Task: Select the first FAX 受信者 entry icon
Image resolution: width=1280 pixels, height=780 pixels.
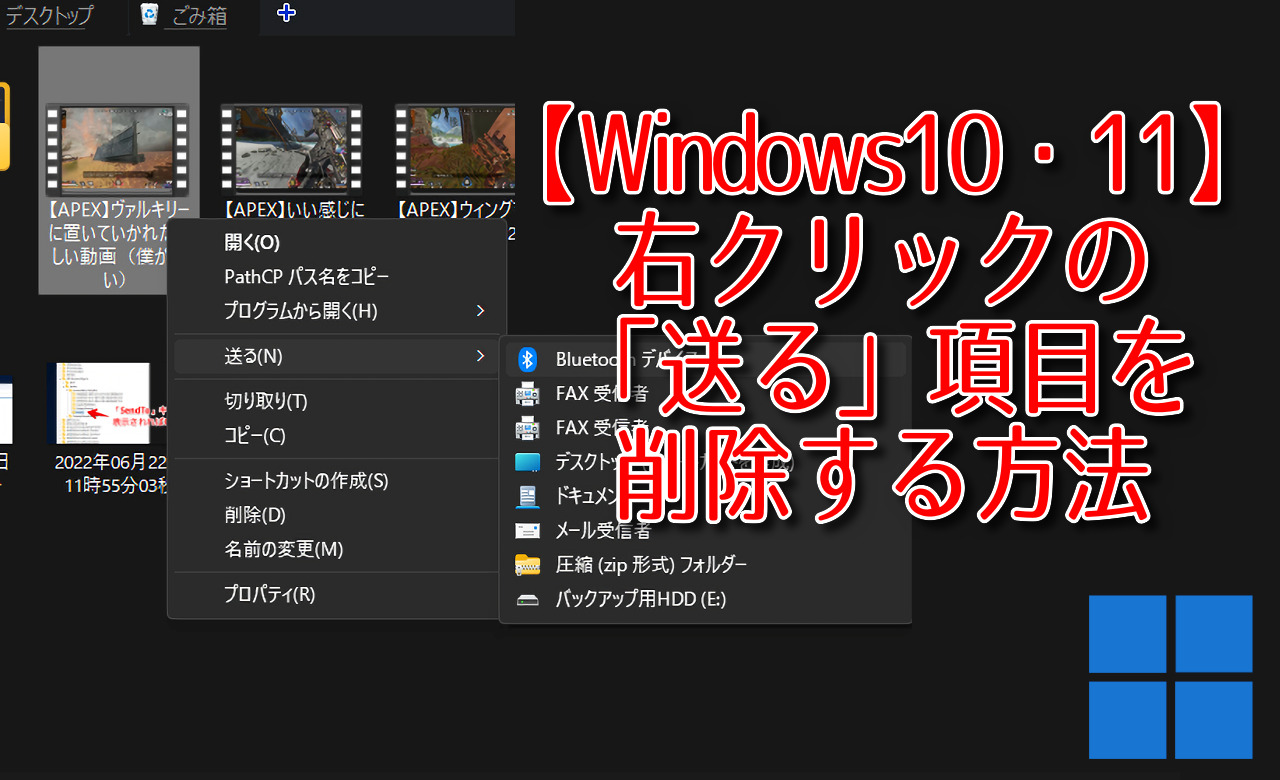Action: (x=527, y=394)
